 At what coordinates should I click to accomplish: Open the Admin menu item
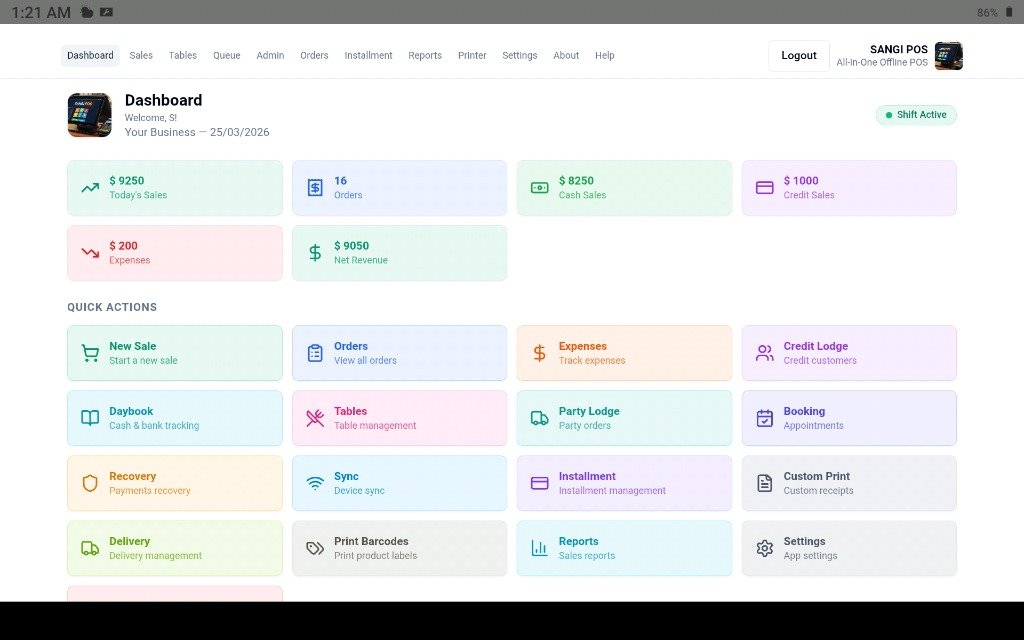pos(270,55)
